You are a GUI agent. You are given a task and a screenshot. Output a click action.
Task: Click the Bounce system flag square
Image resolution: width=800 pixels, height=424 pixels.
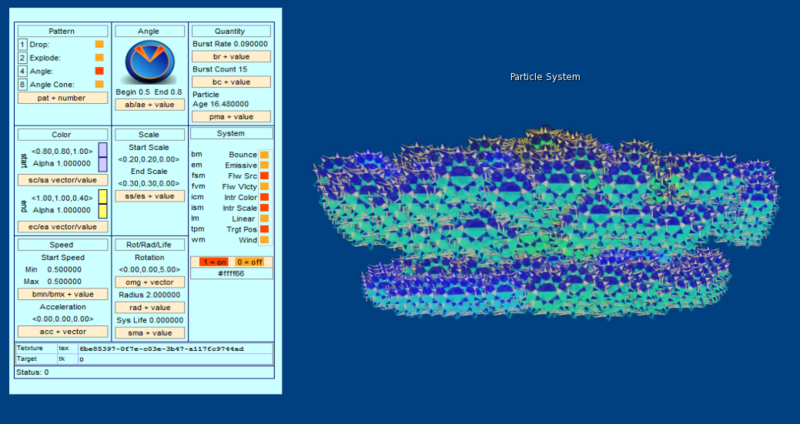tap(264, 155)
